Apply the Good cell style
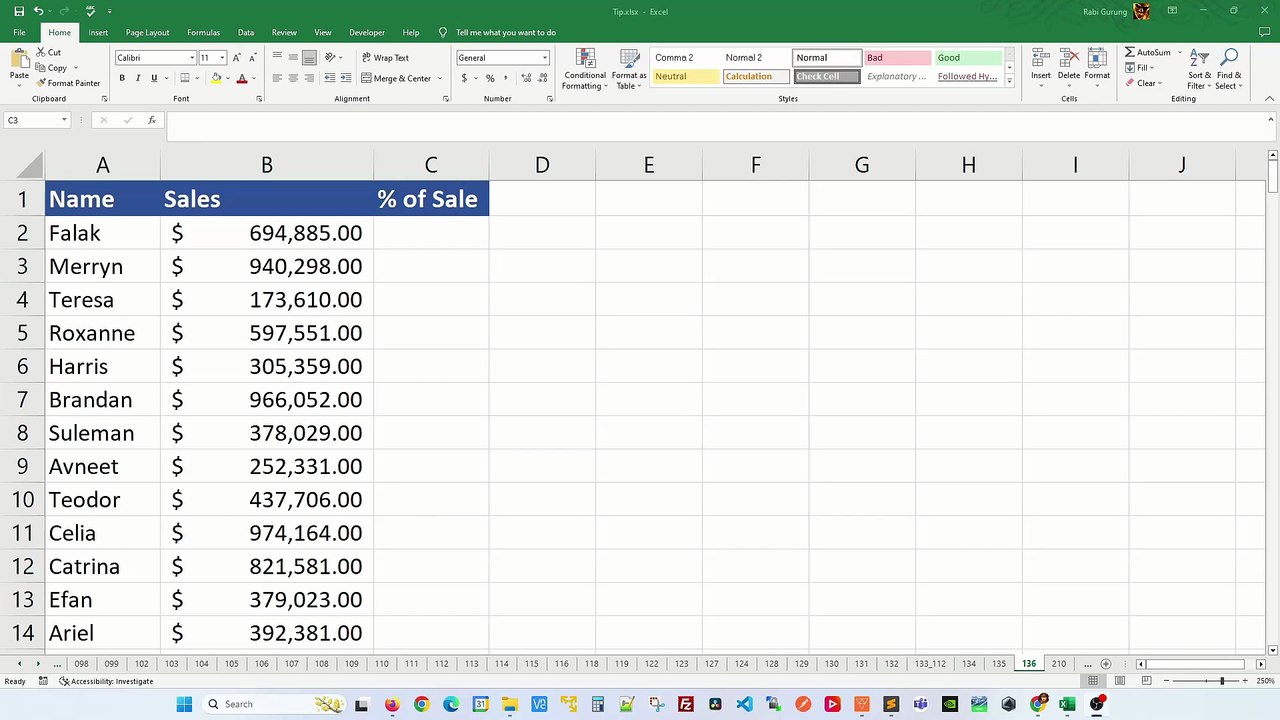This screenshot has height=720, width=1280. pyautogui.click(x=967, y=58)
